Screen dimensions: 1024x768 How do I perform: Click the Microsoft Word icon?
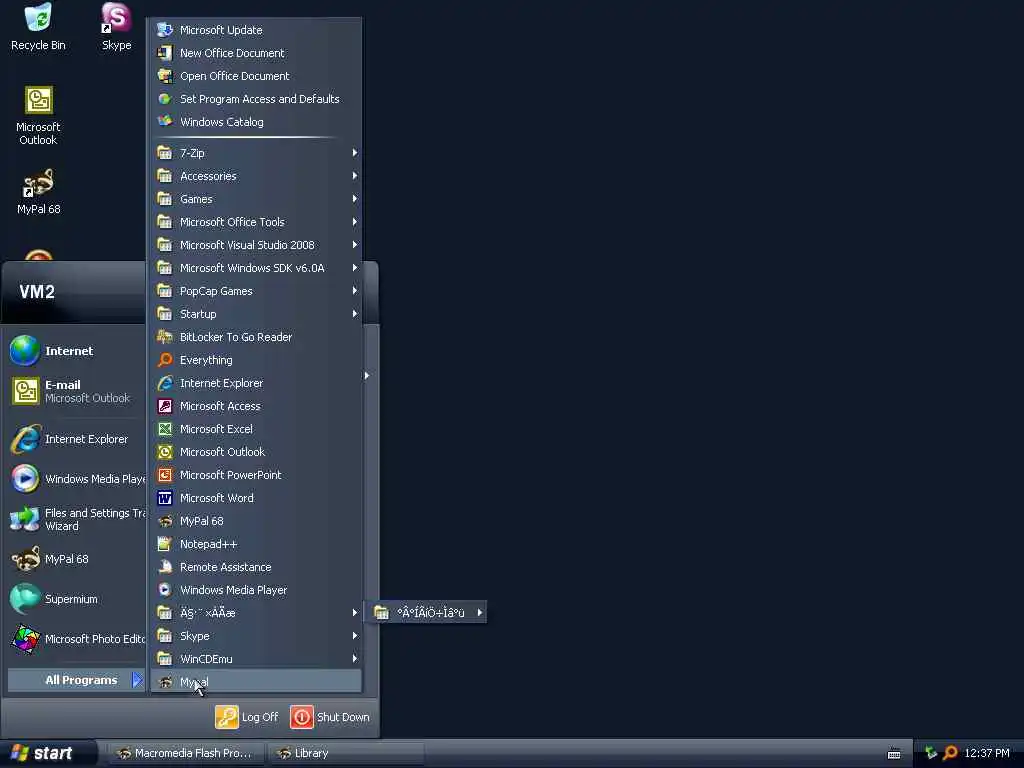(x=165, y=498)
